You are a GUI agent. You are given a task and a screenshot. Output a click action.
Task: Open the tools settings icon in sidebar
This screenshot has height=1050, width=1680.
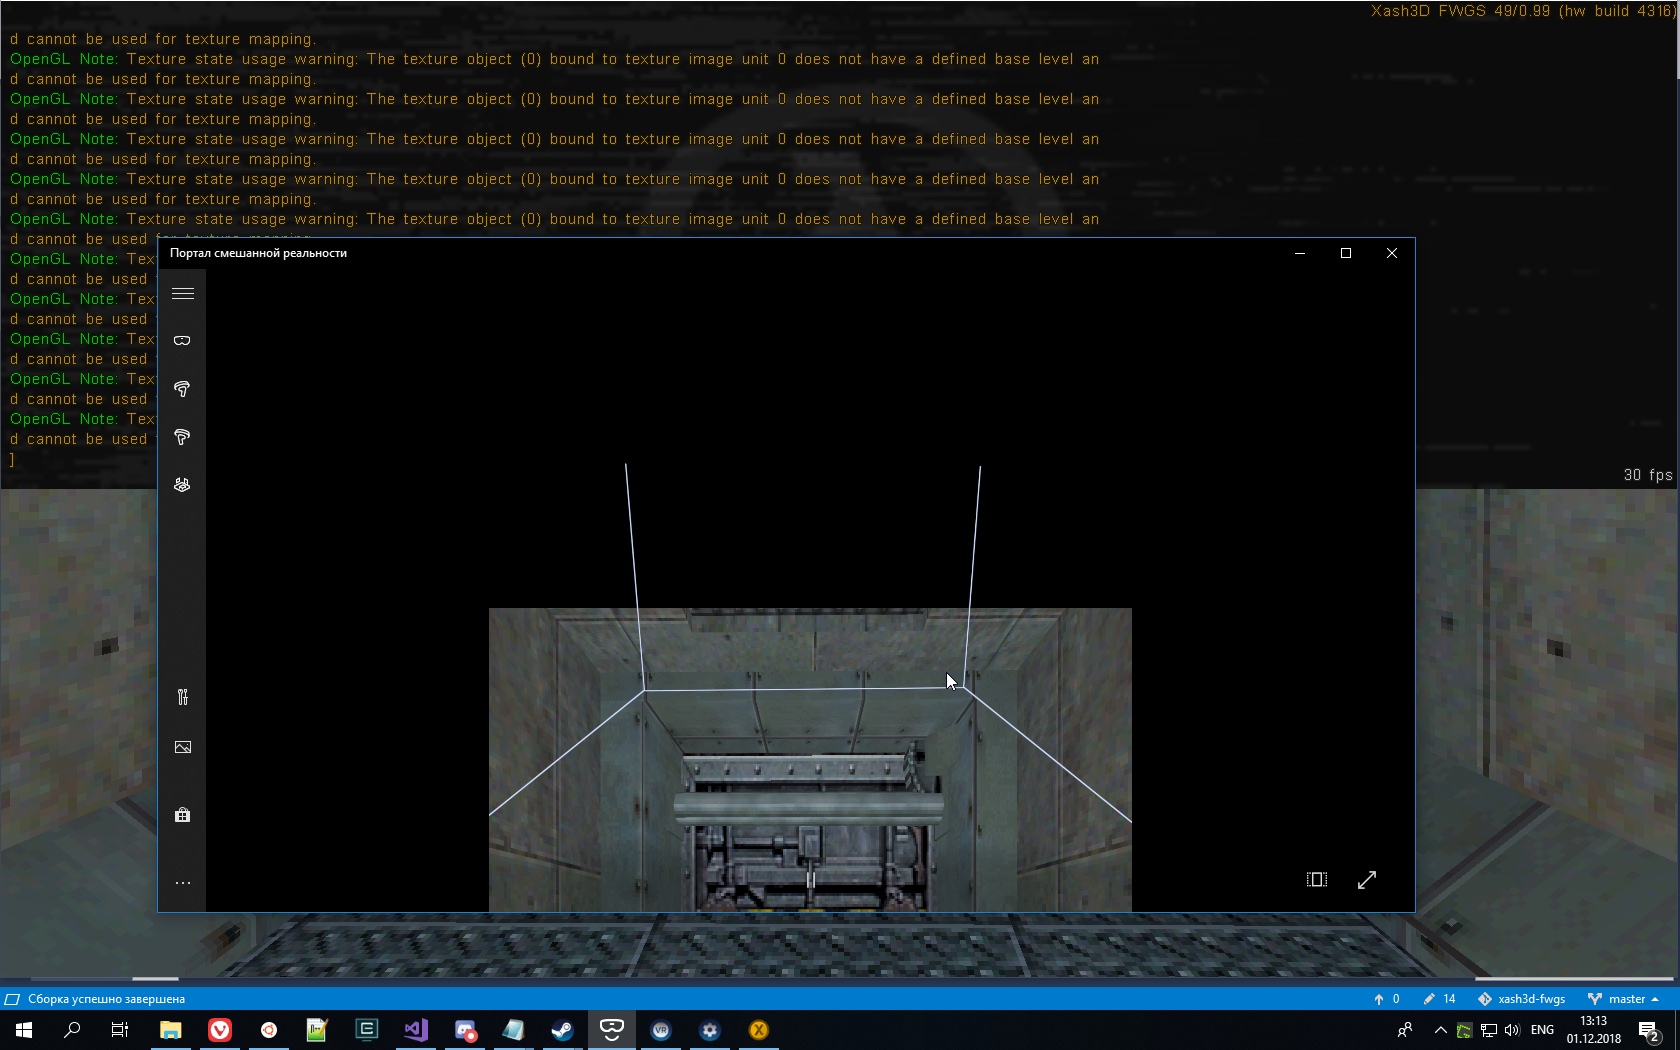(x=182, y=697)
